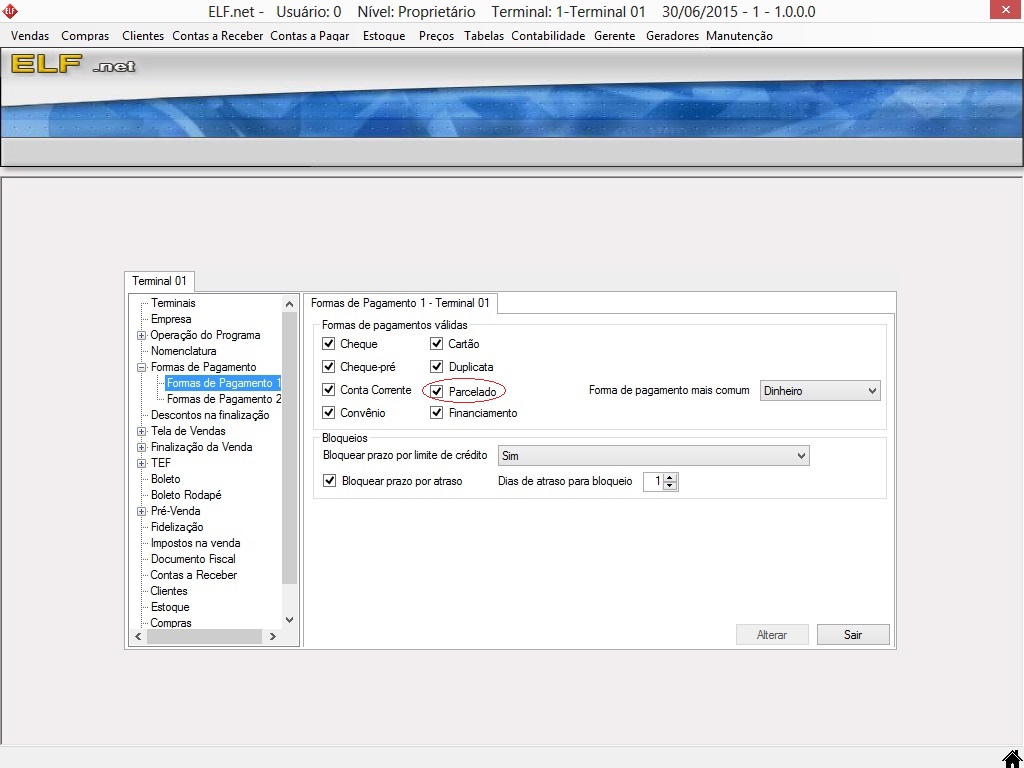
Task: Switch to the Terminal 01 tab
Action: 159,282
